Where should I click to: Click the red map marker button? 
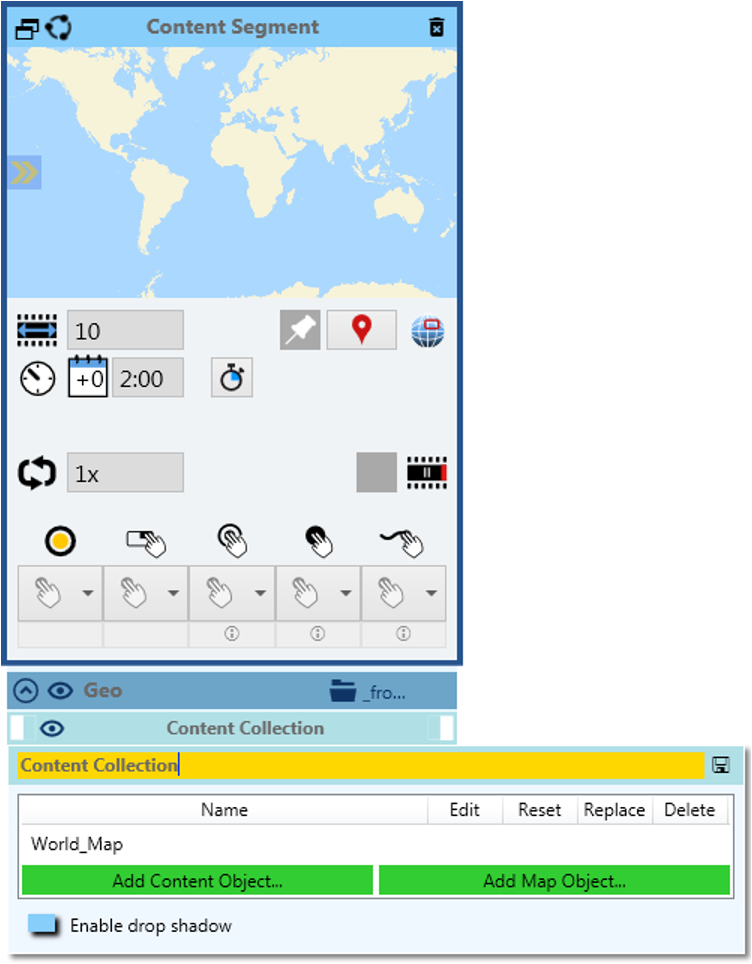(x=361, y=330)
